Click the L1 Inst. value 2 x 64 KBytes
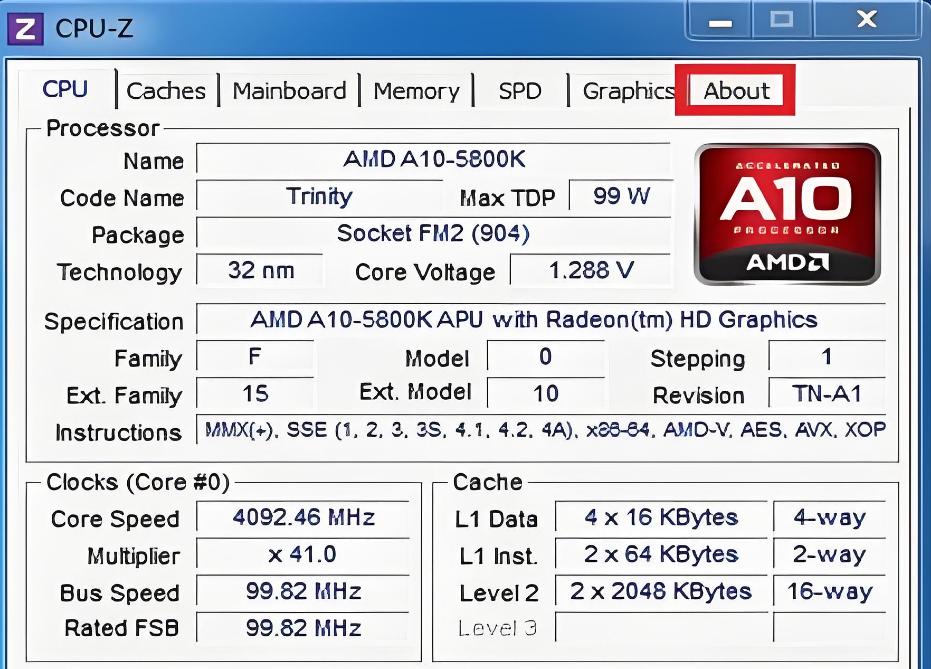The height and width of the screenshot is (669, 931). coord(661,554)
